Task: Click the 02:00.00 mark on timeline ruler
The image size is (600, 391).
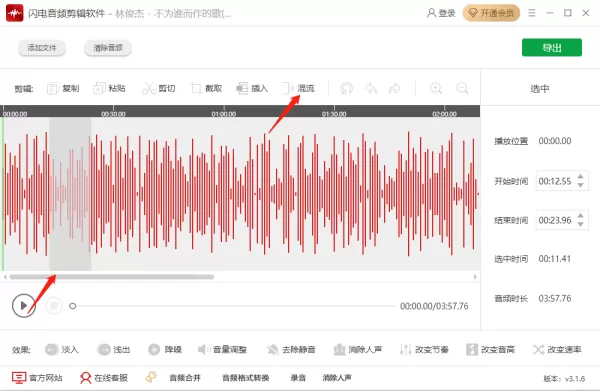Action: click(444, 114)
